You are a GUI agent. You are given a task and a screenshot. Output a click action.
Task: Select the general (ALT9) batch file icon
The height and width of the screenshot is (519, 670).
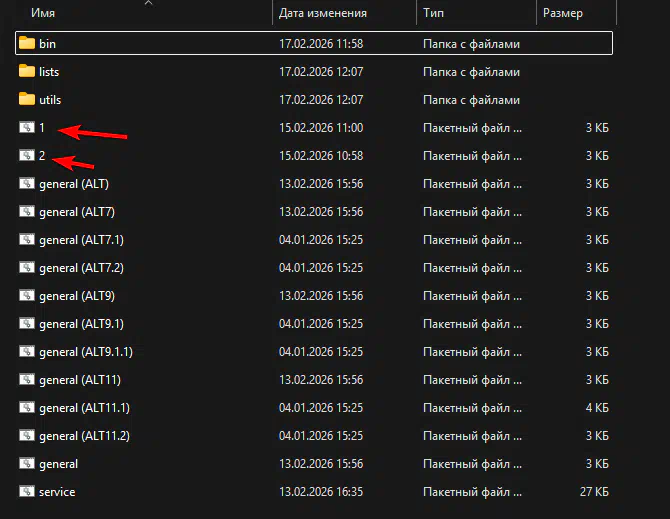tap(27, 296)
